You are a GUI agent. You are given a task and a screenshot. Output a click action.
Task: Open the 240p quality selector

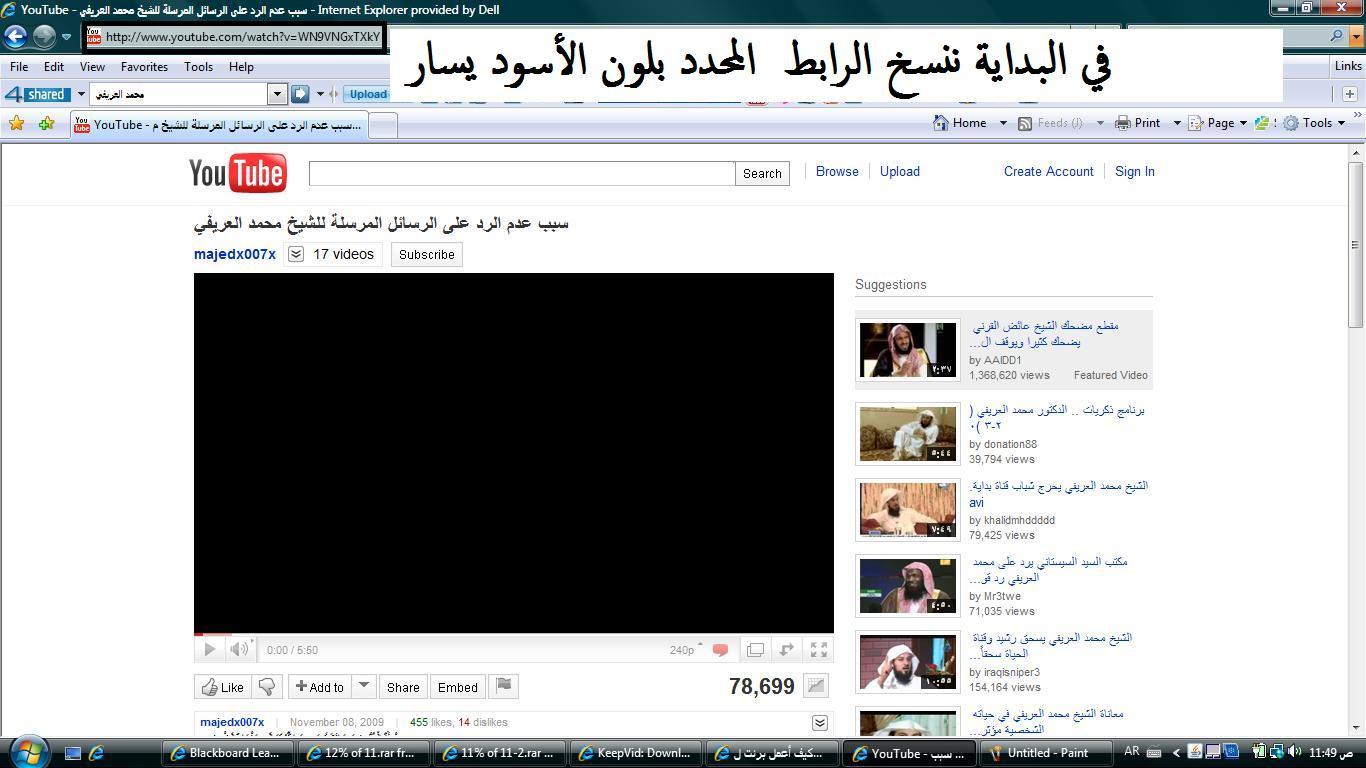pos(686,650)
